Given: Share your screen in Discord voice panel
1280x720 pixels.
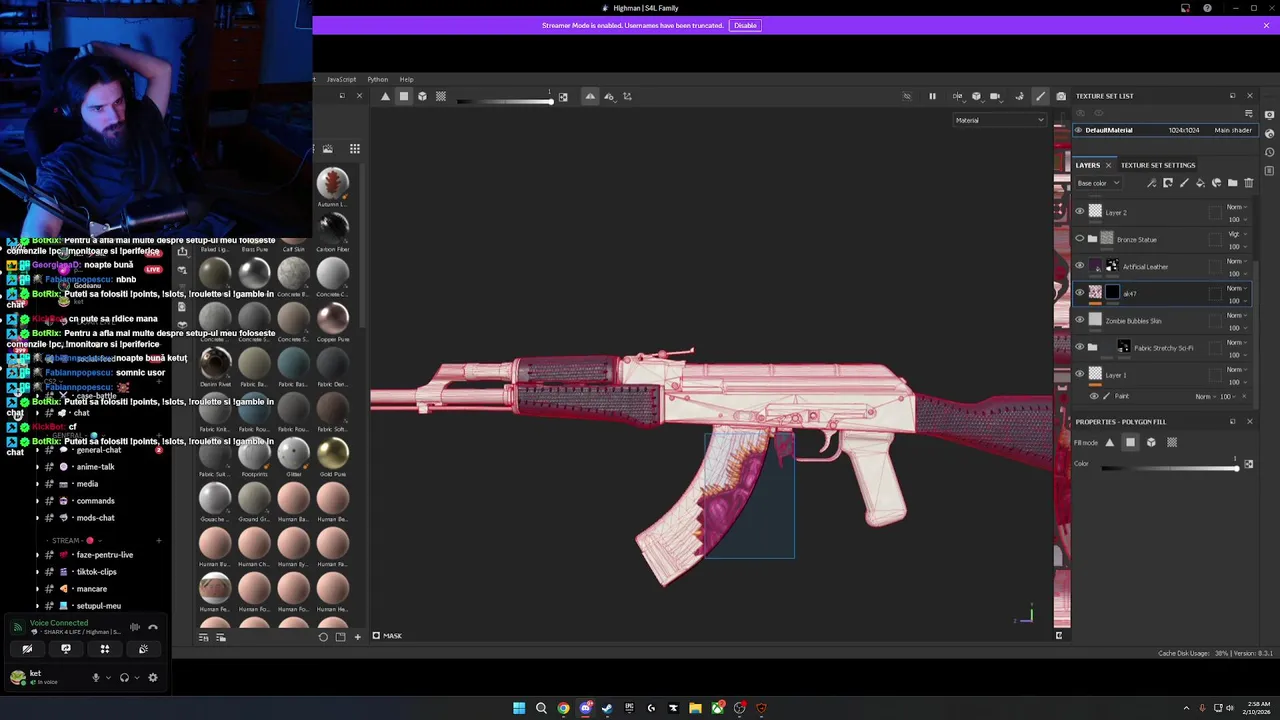Looking at the screenshot, I should tap(66, 649).
